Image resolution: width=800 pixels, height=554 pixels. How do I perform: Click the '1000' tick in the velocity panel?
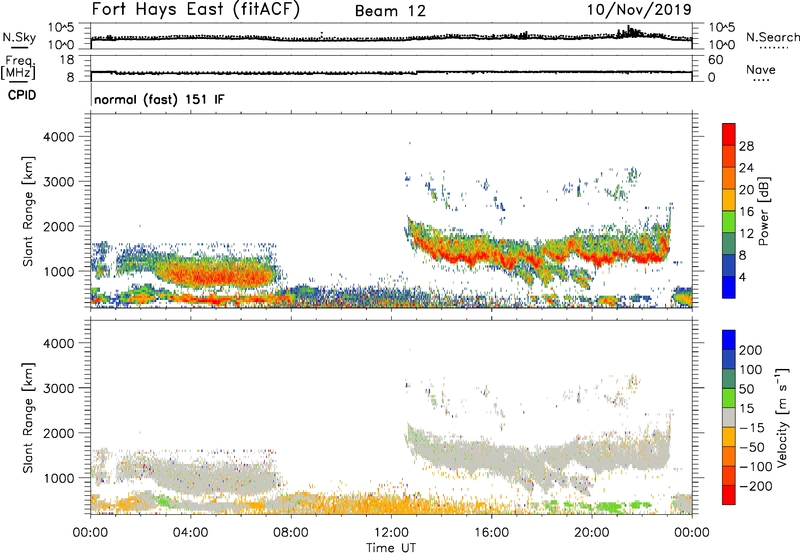point(59,478)
